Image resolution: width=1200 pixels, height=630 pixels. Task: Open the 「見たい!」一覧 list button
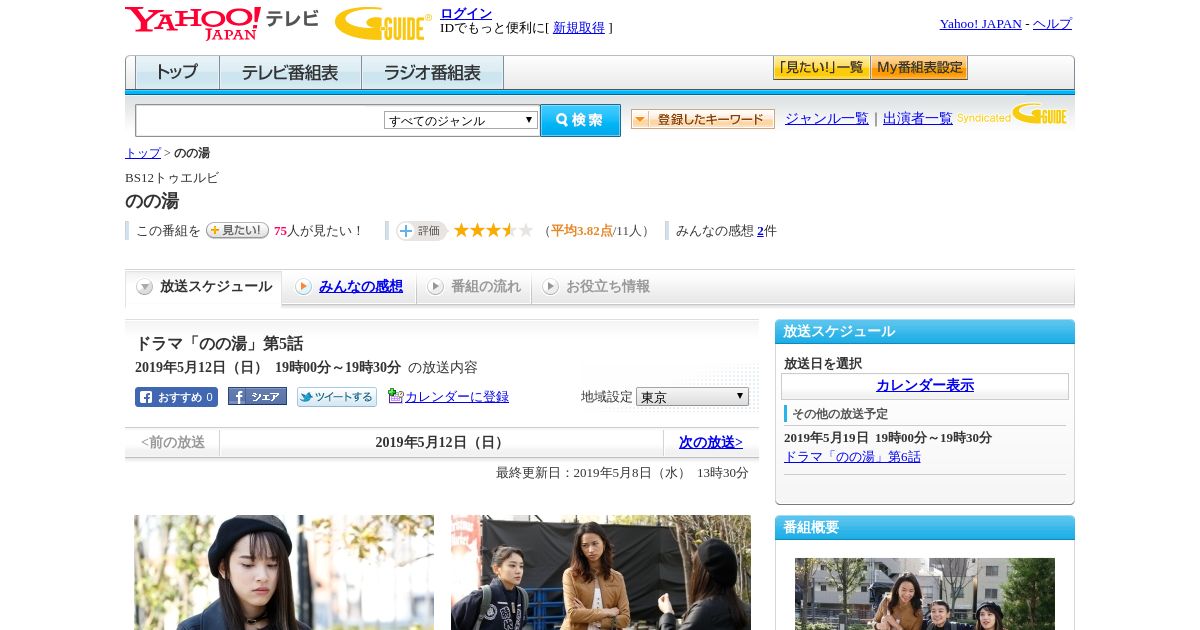[x=821, y=68]
